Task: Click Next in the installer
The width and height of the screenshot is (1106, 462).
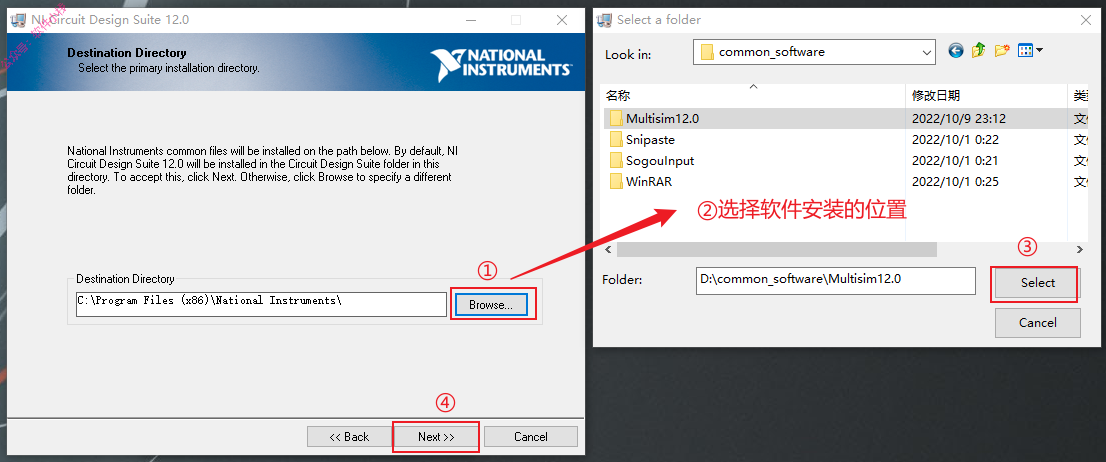Action: click(x=436, y=437)
